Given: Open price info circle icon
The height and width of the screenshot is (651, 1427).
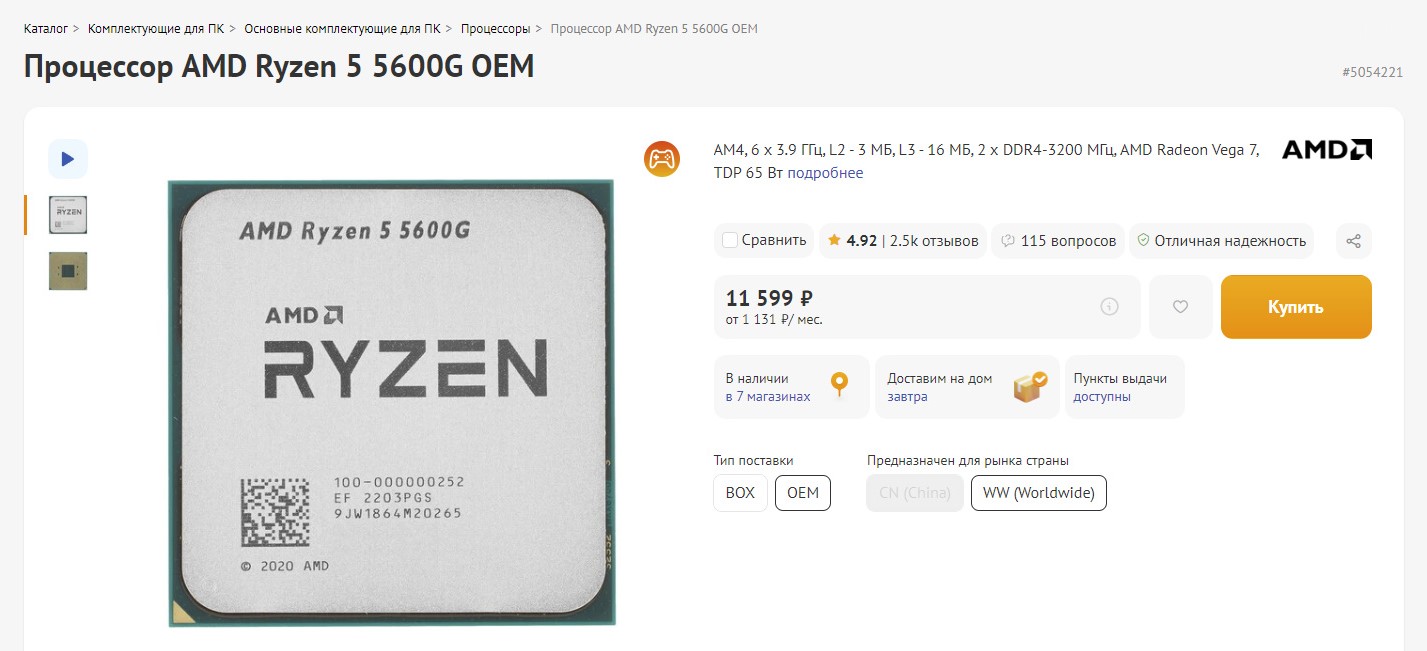Looking at the screenshot, I should [1109, 307].
